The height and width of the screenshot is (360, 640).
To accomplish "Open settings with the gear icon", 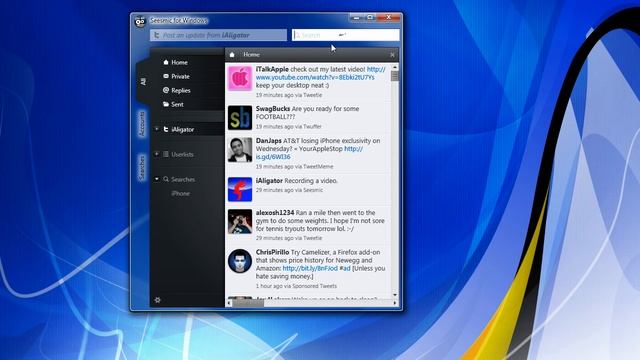I will click(x=158, y=300).
